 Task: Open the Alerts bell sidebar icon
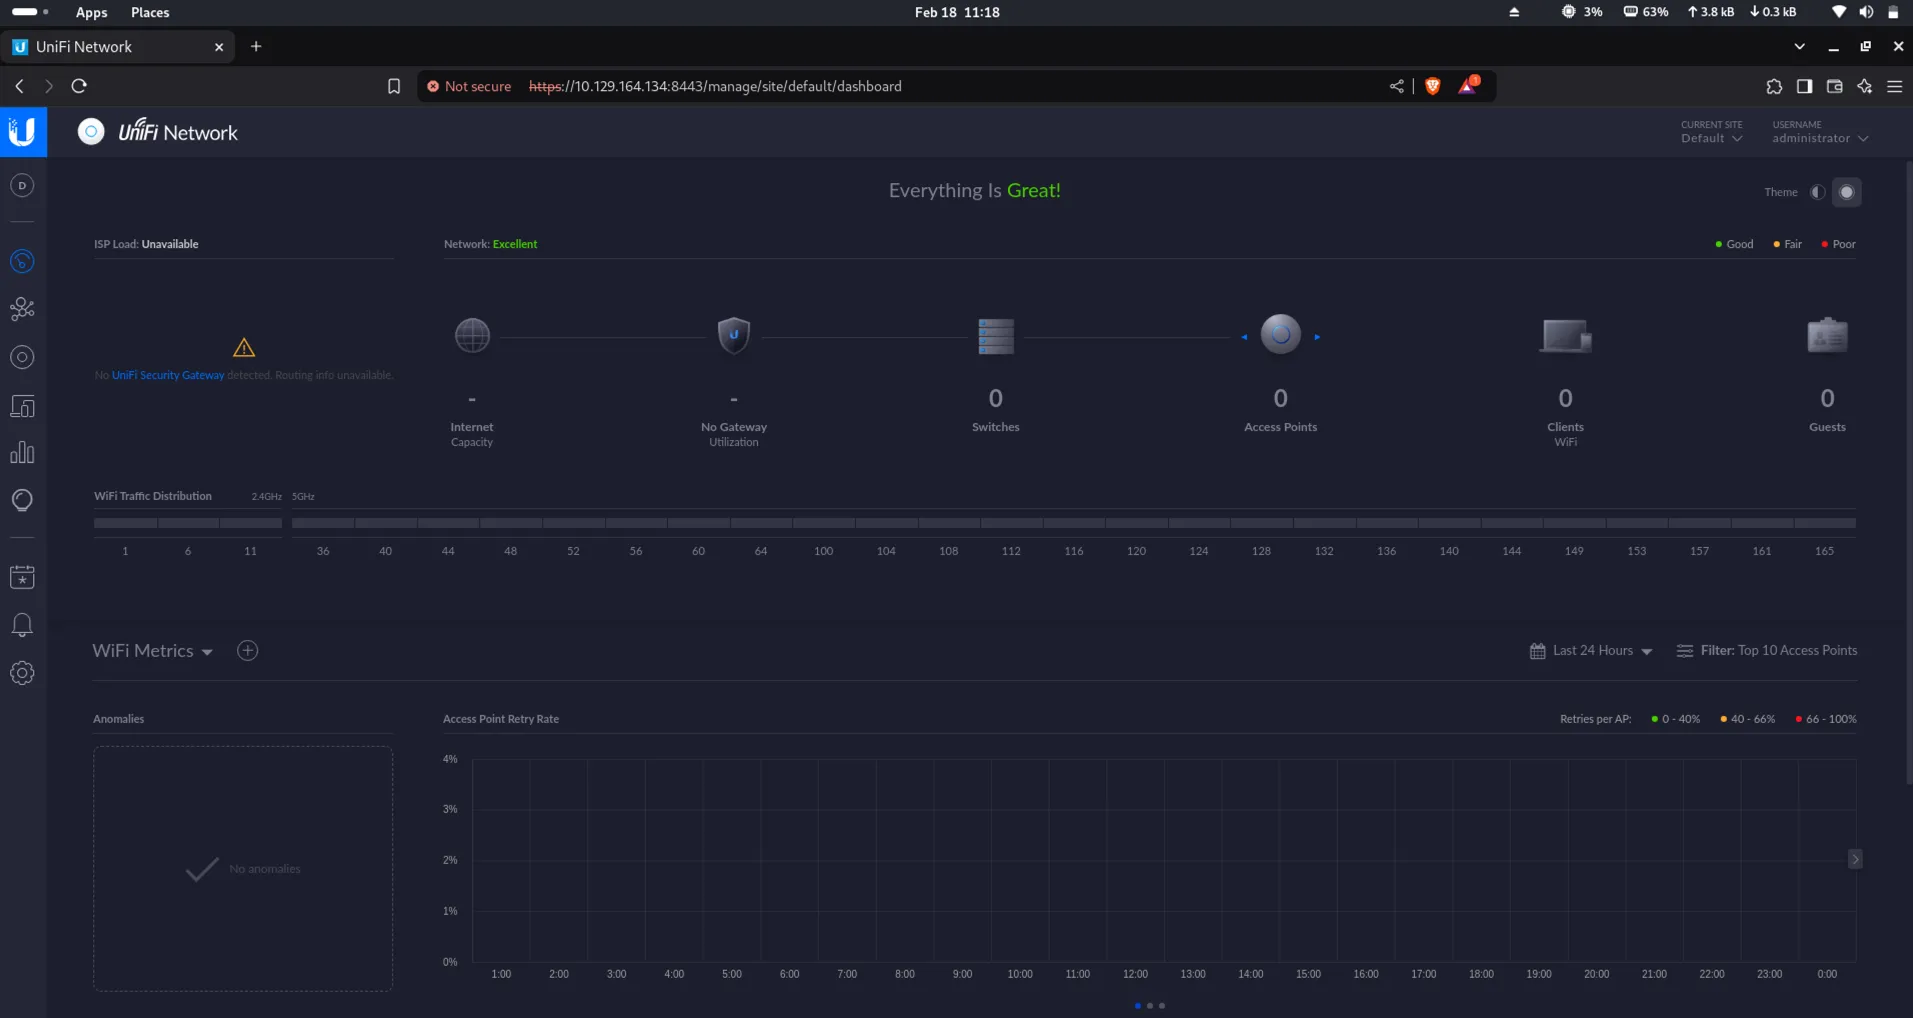coord(22,625)
